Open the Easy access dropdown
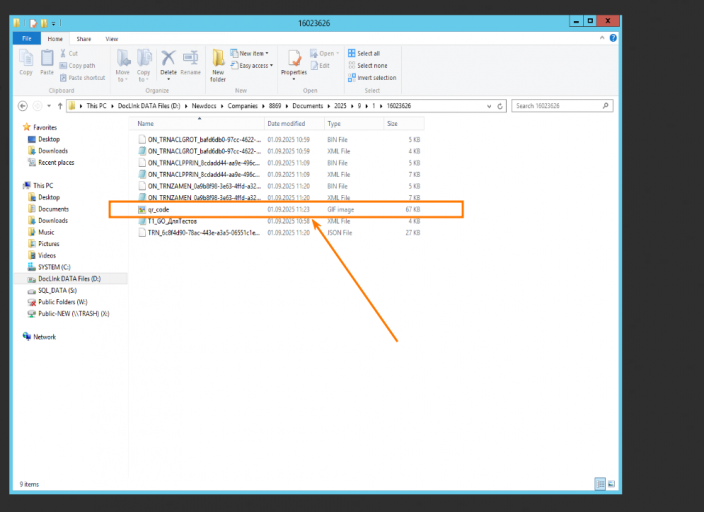 click(252, 66)
